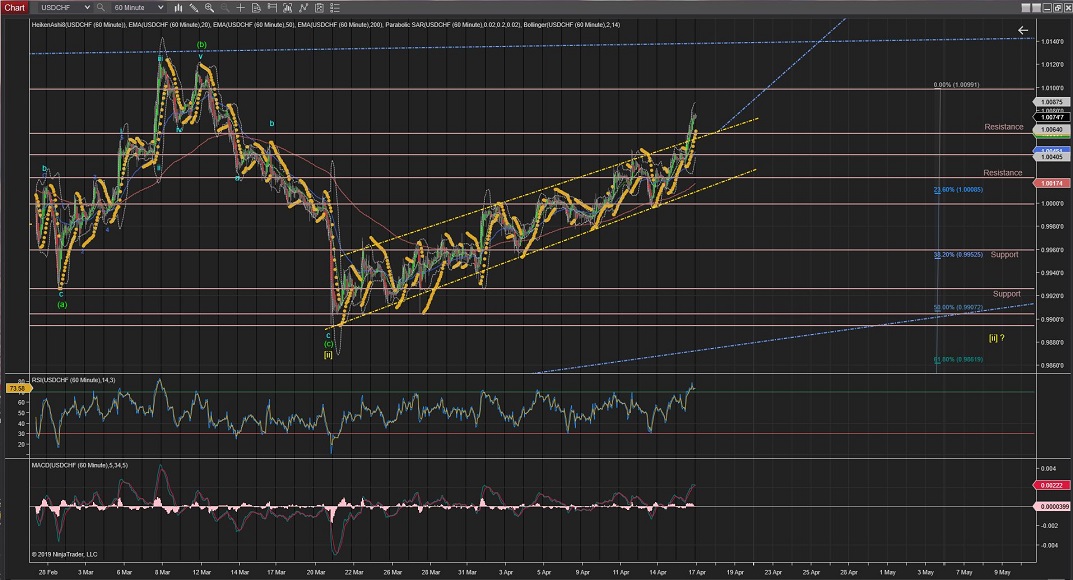Open the chart properties clipboard icon
1073x580 pixels.
(319, 8)
